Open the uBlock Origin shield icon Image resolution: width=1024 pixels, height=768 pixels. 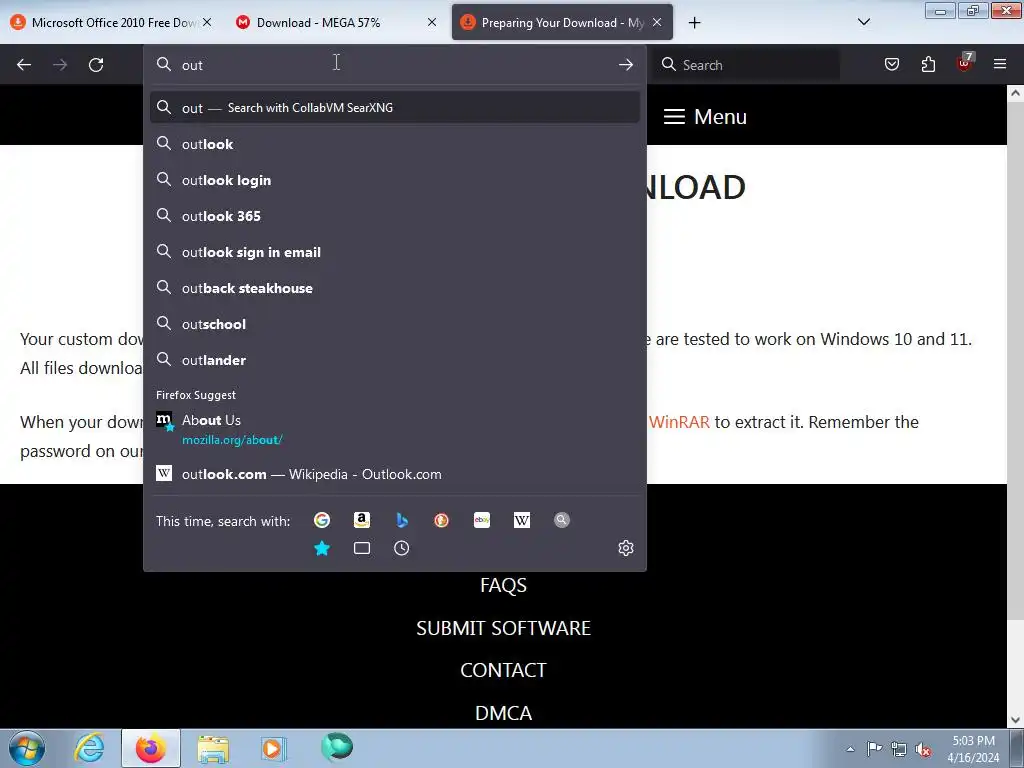tap(965, 63)
